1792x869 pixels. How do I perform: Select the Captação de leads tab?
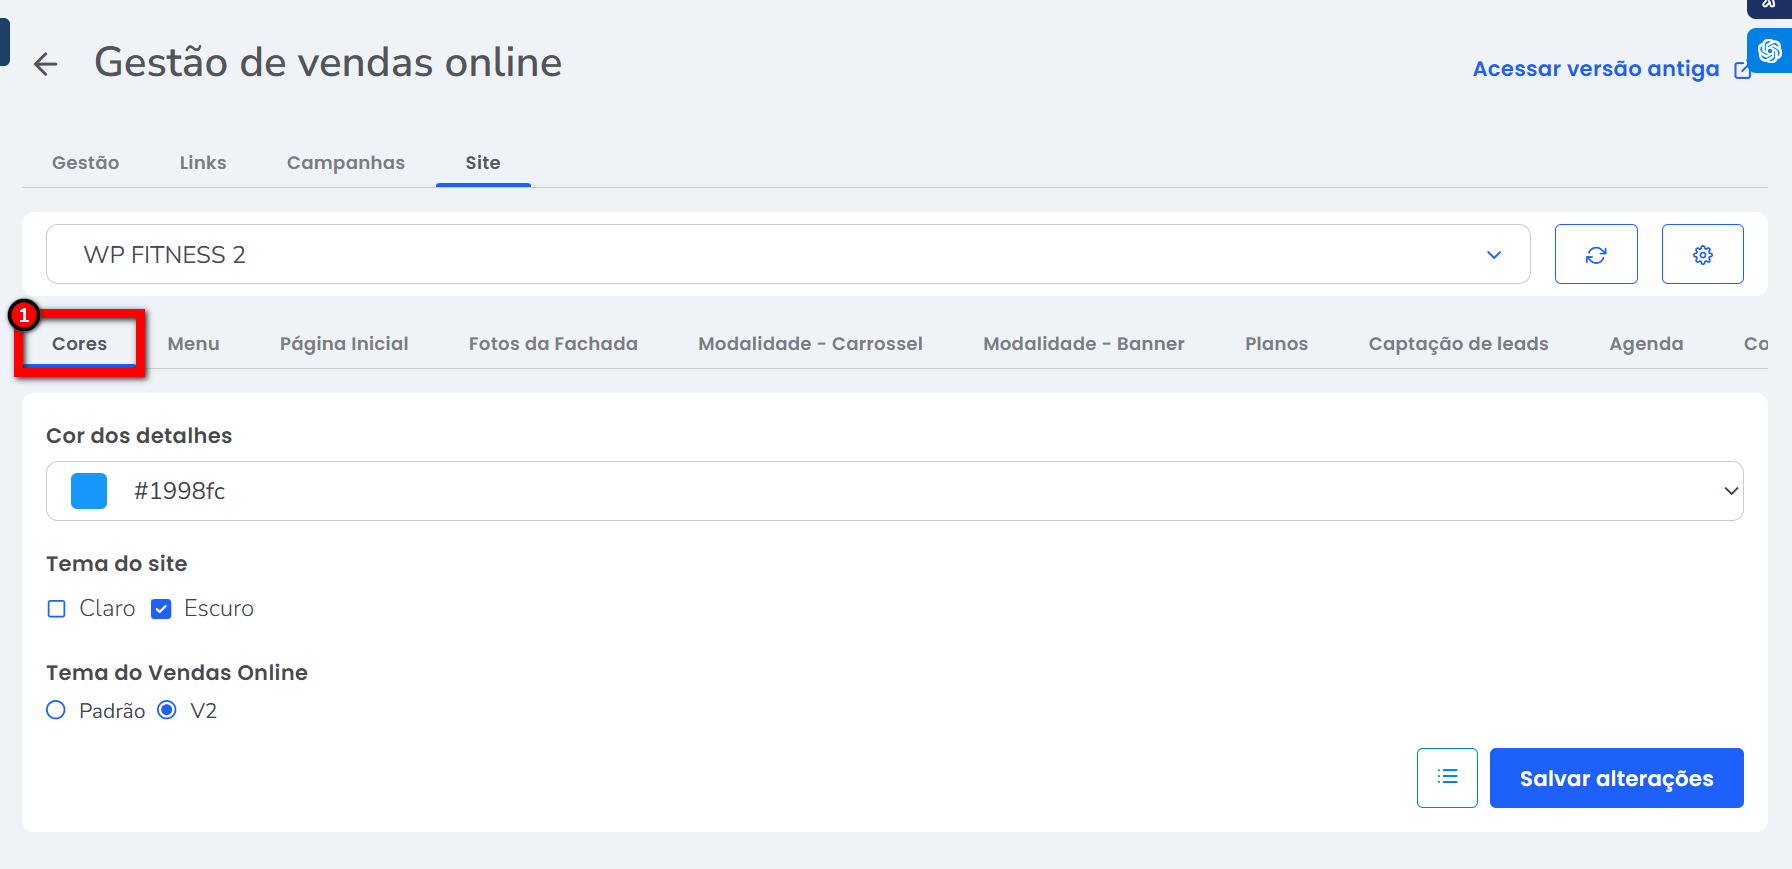(x=1457, y=344)
